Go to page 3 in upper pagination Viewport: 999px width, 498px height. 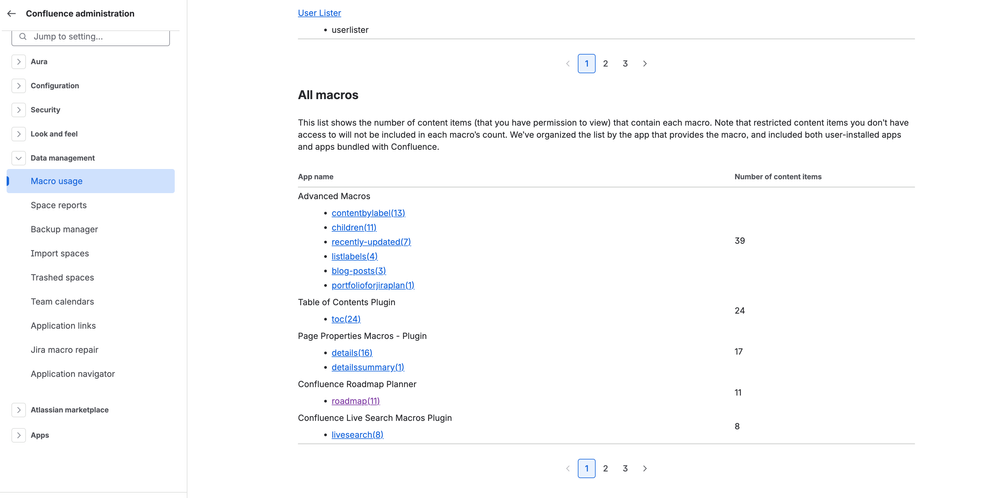[x=625, y=64]
